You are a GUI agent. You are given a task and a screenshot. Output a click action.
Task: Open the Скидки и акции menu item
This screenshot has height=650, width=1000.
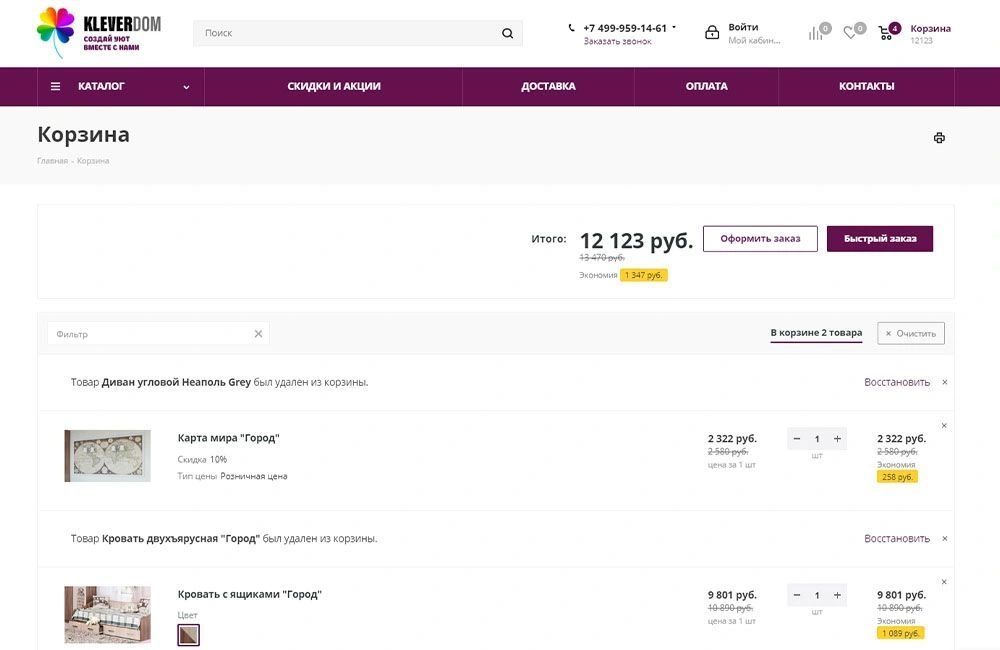pyautogui.click(x=334, y=87)
